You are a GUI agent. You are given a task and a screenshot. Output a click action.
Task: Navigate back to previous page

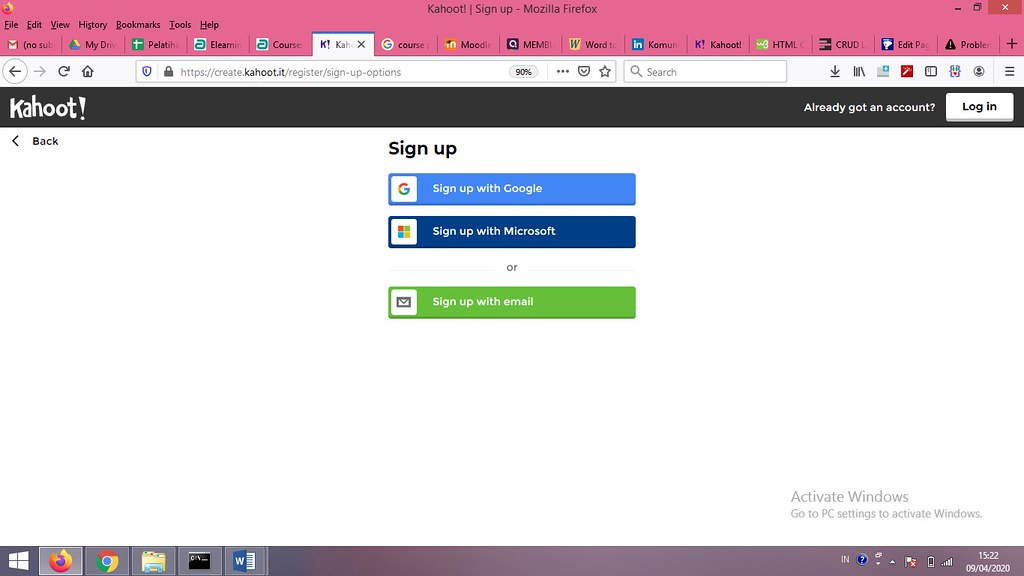coord(15,72)
